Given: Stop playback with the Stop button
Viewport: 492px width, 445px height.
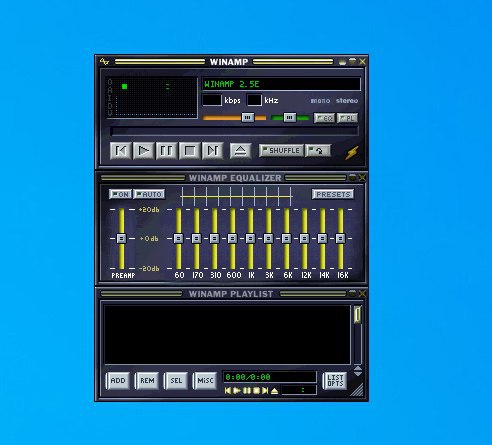Looking at the screenshot, I should 190,151.
